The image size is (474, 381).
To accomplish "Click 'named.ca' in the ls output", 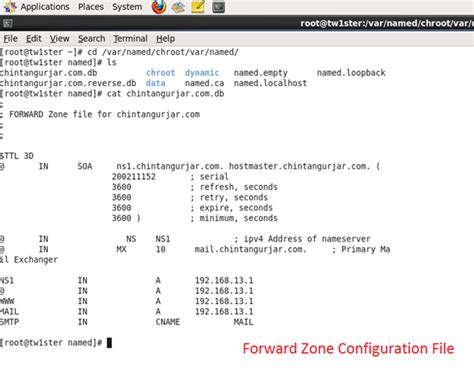I will click(204, 83).
